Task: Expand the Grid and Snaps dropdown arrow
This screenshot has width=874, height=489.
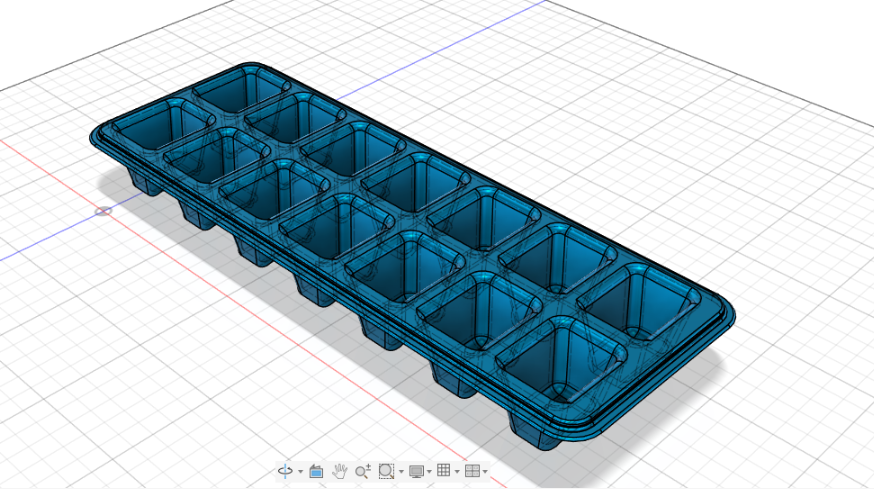Action: pyautogui.click(x=457, y=472)
